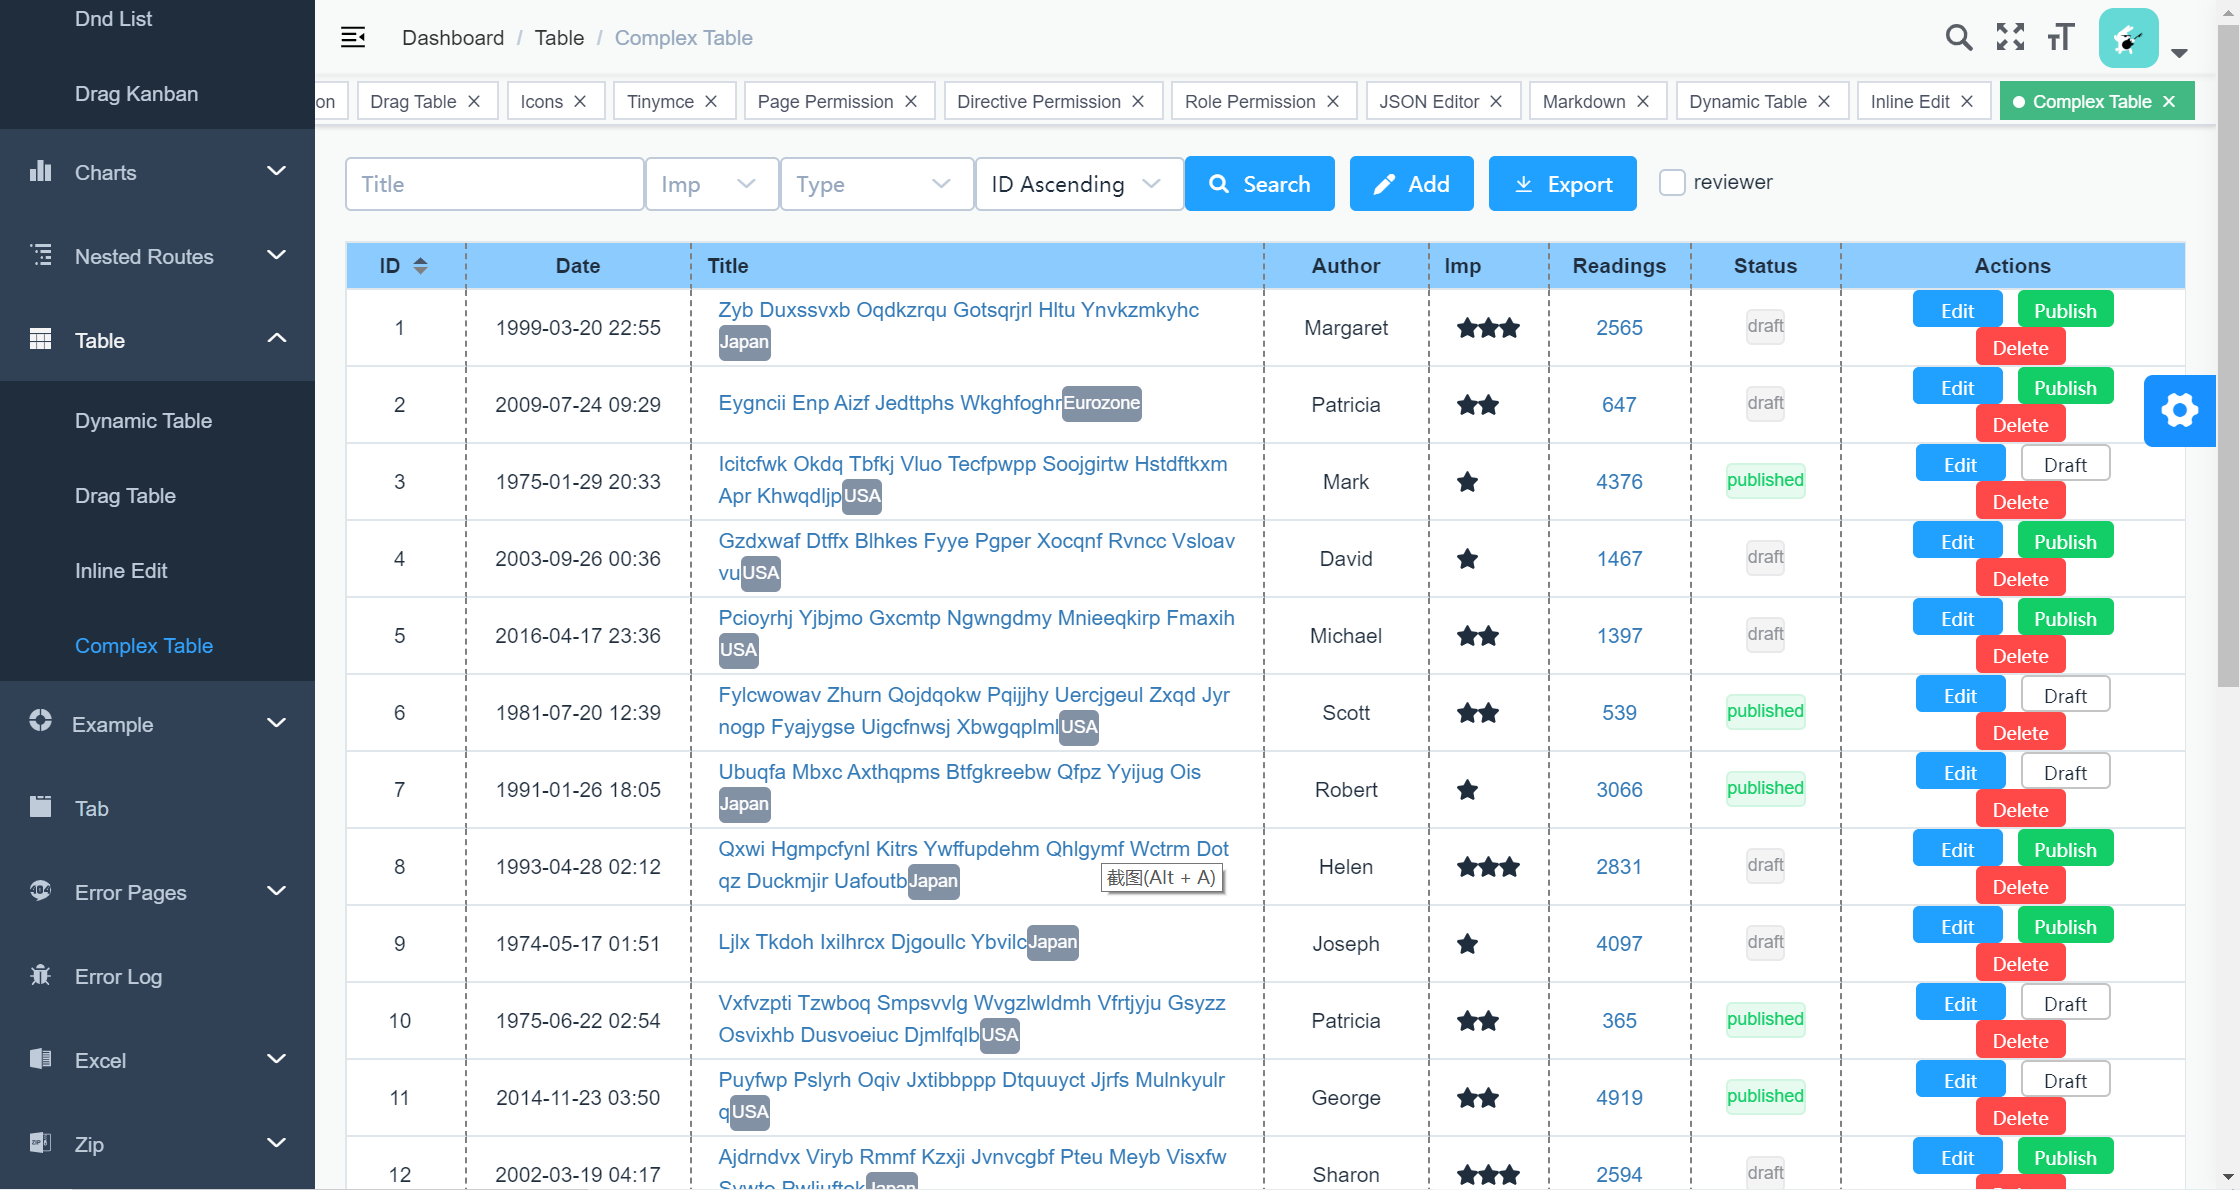Open readings link 4376 for Mark's row

point(1619,481)
